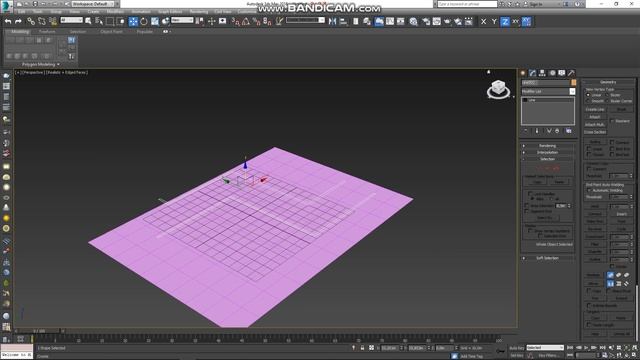Click the time slider handle
Screen dimensions: 640x360
click(39, 331)
